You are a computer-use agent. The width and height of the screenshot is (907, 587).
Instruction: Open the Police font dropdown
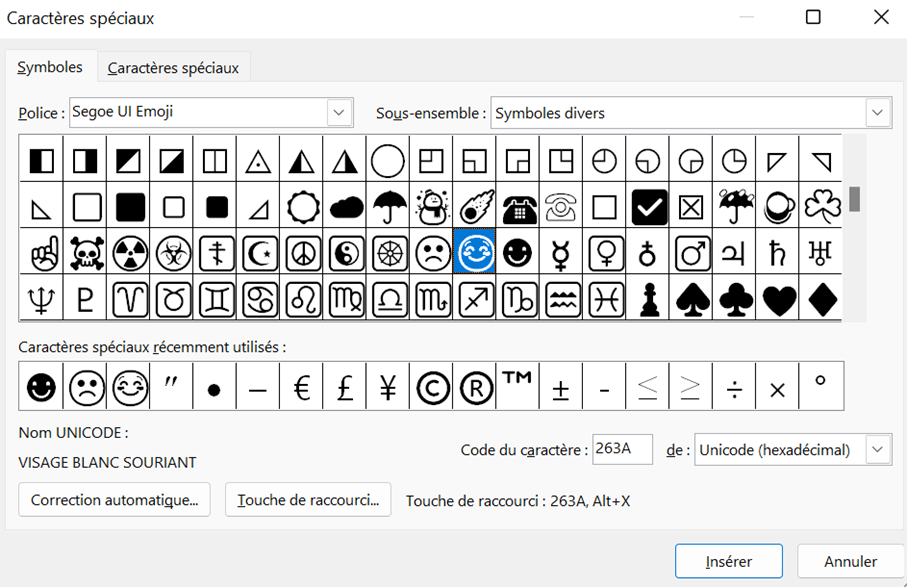(x=339, y=112)
